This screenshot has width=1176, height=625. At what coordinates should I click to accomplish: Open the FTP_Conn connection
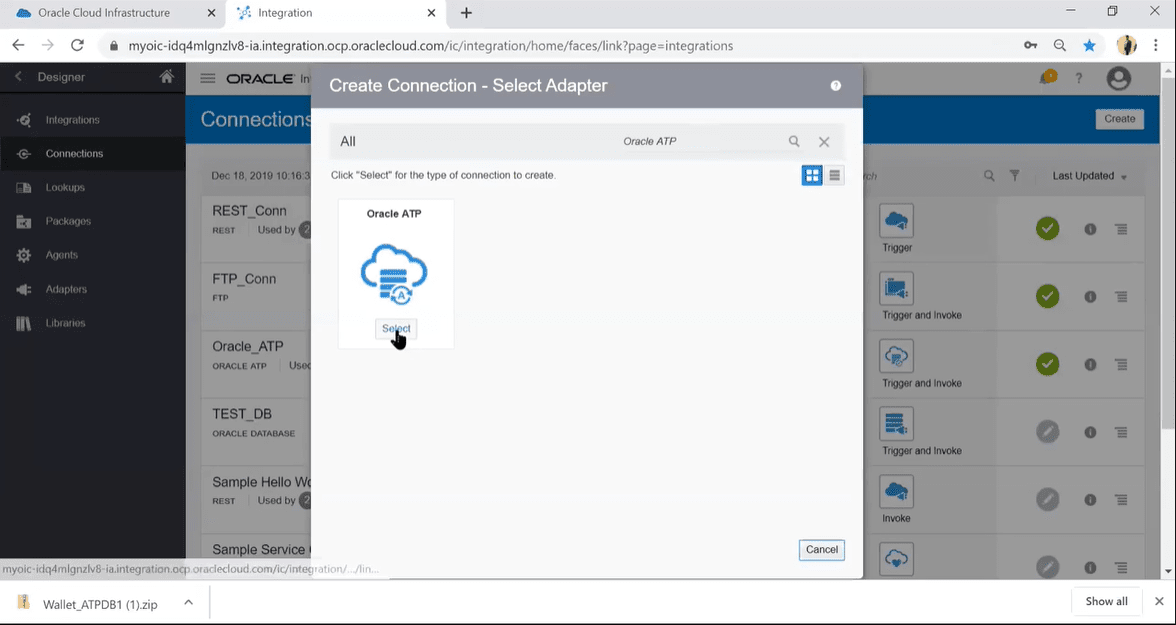[x=244, y=279]
